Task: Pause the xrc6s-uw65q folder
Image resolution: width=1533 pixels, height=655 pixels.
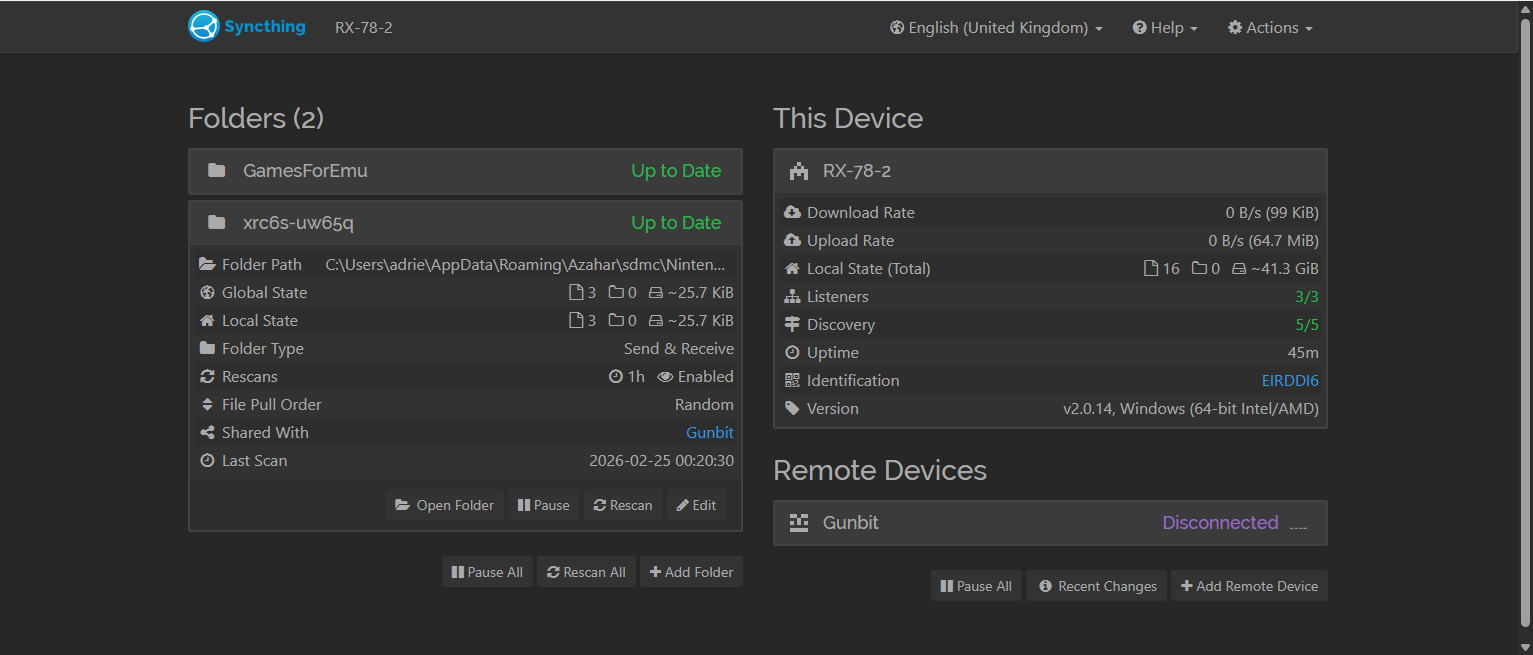Action: [x=543, y=505]
